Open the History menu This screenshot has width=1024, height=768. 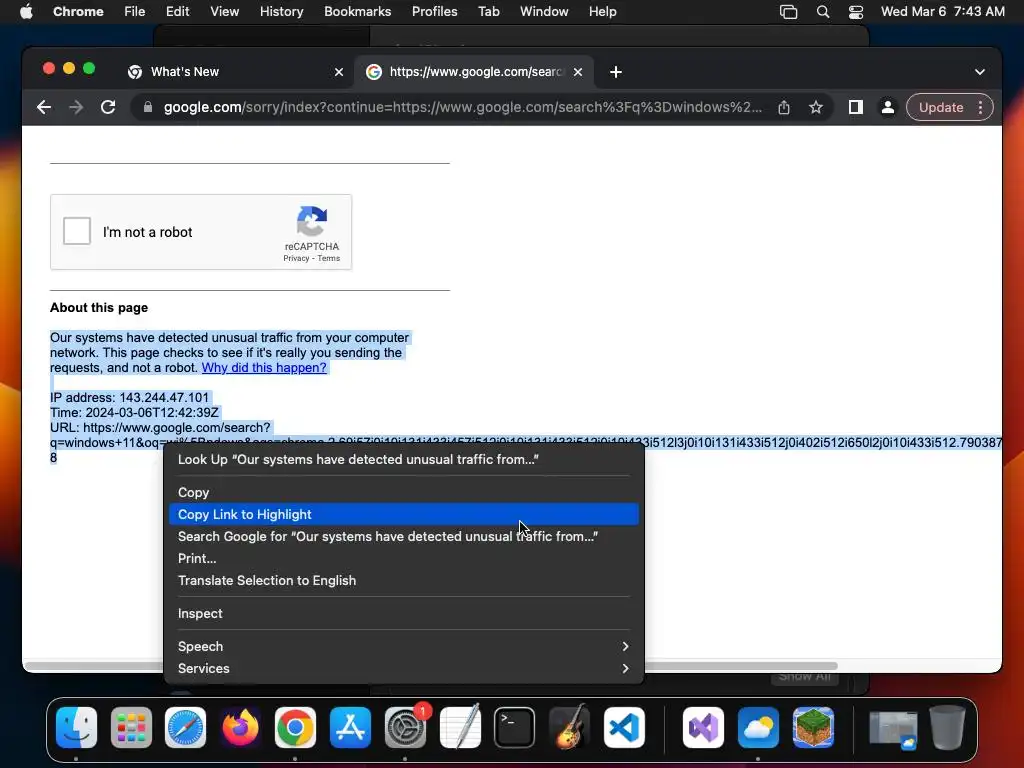tap(281, 11)
